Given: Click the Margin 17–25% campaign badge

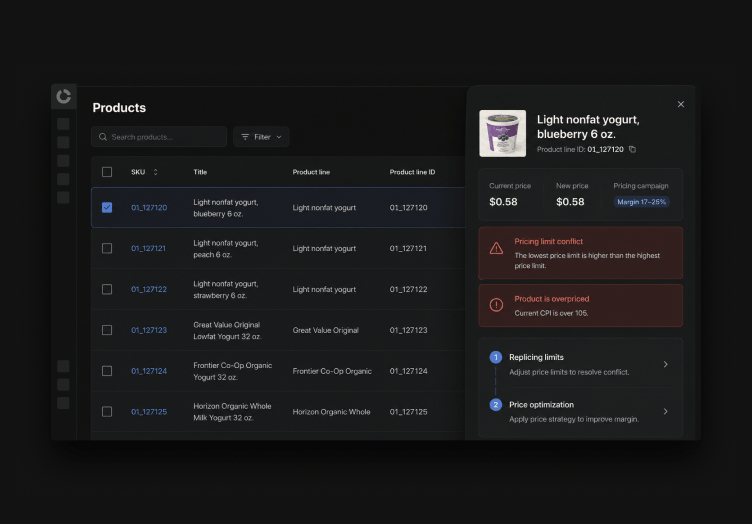Looking at the screenshot, I should 641,202.
